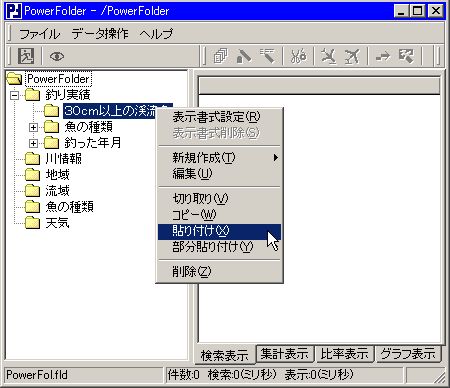Select the 釣り実績 tree item
Image resolution: width=450 pixels, height=388 pixels.
[x=68, y=95]
